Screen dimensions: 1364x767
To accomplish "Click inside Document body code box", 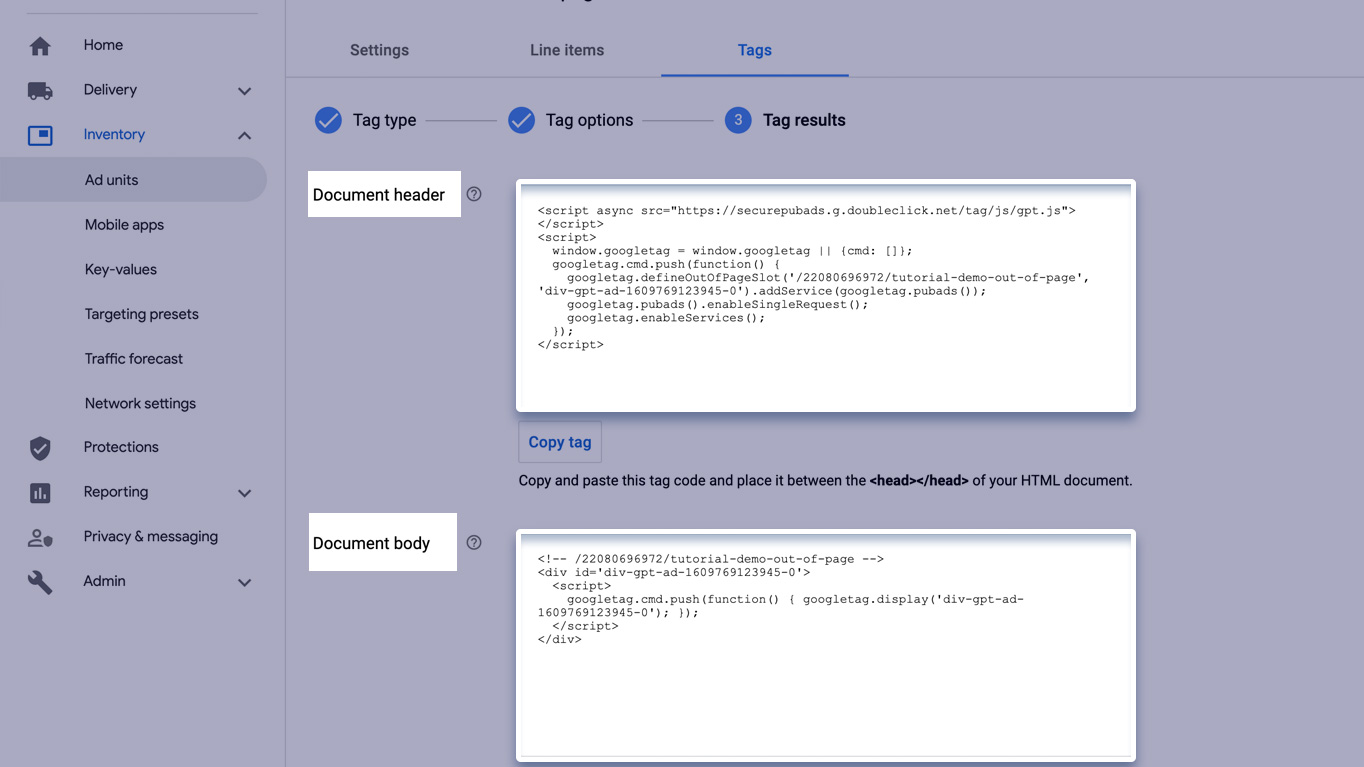I will pyautogui.click(x=826, y=646).
